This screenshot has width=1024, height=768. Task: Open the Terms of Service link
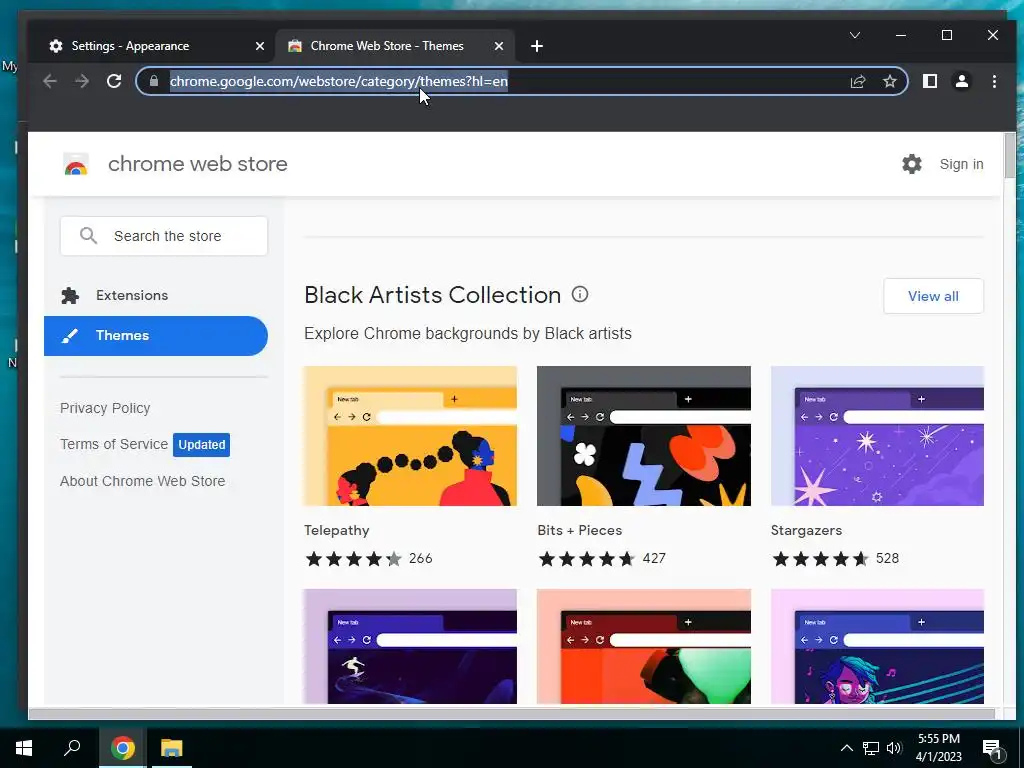tap(114, 444)
